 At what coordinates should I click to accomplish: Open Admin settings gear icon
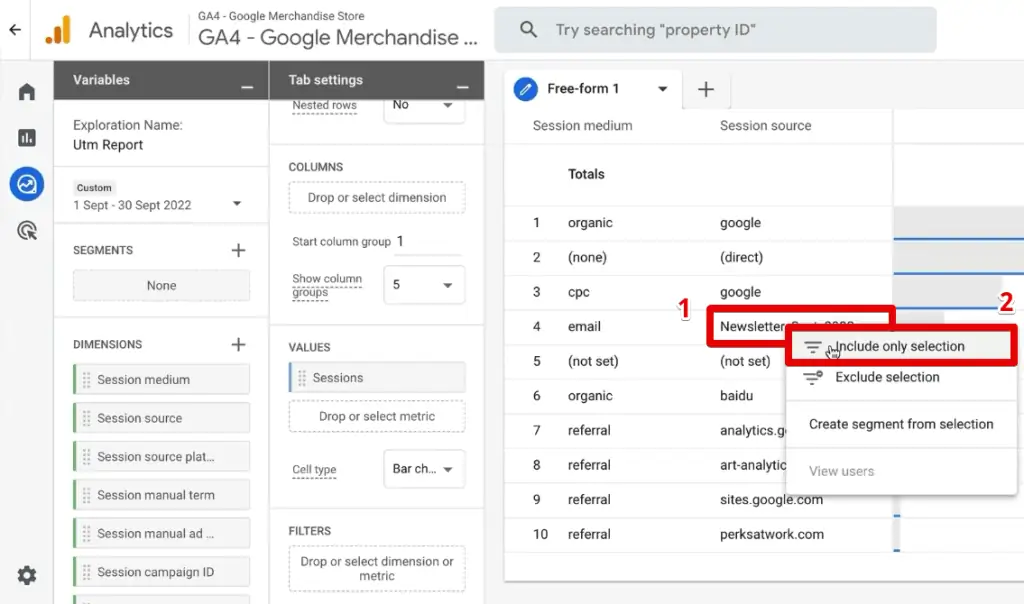point(27,575)
